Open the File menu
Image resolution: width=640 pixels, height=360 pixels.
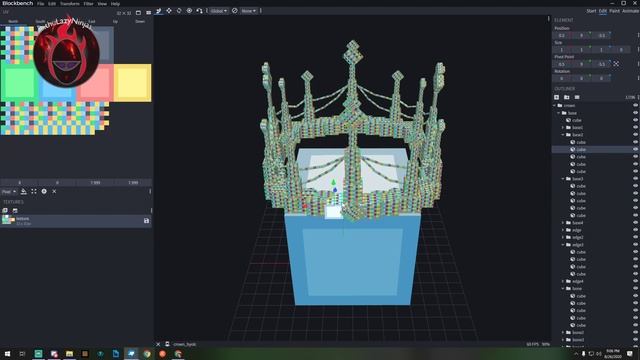click(x=40, y=4)
